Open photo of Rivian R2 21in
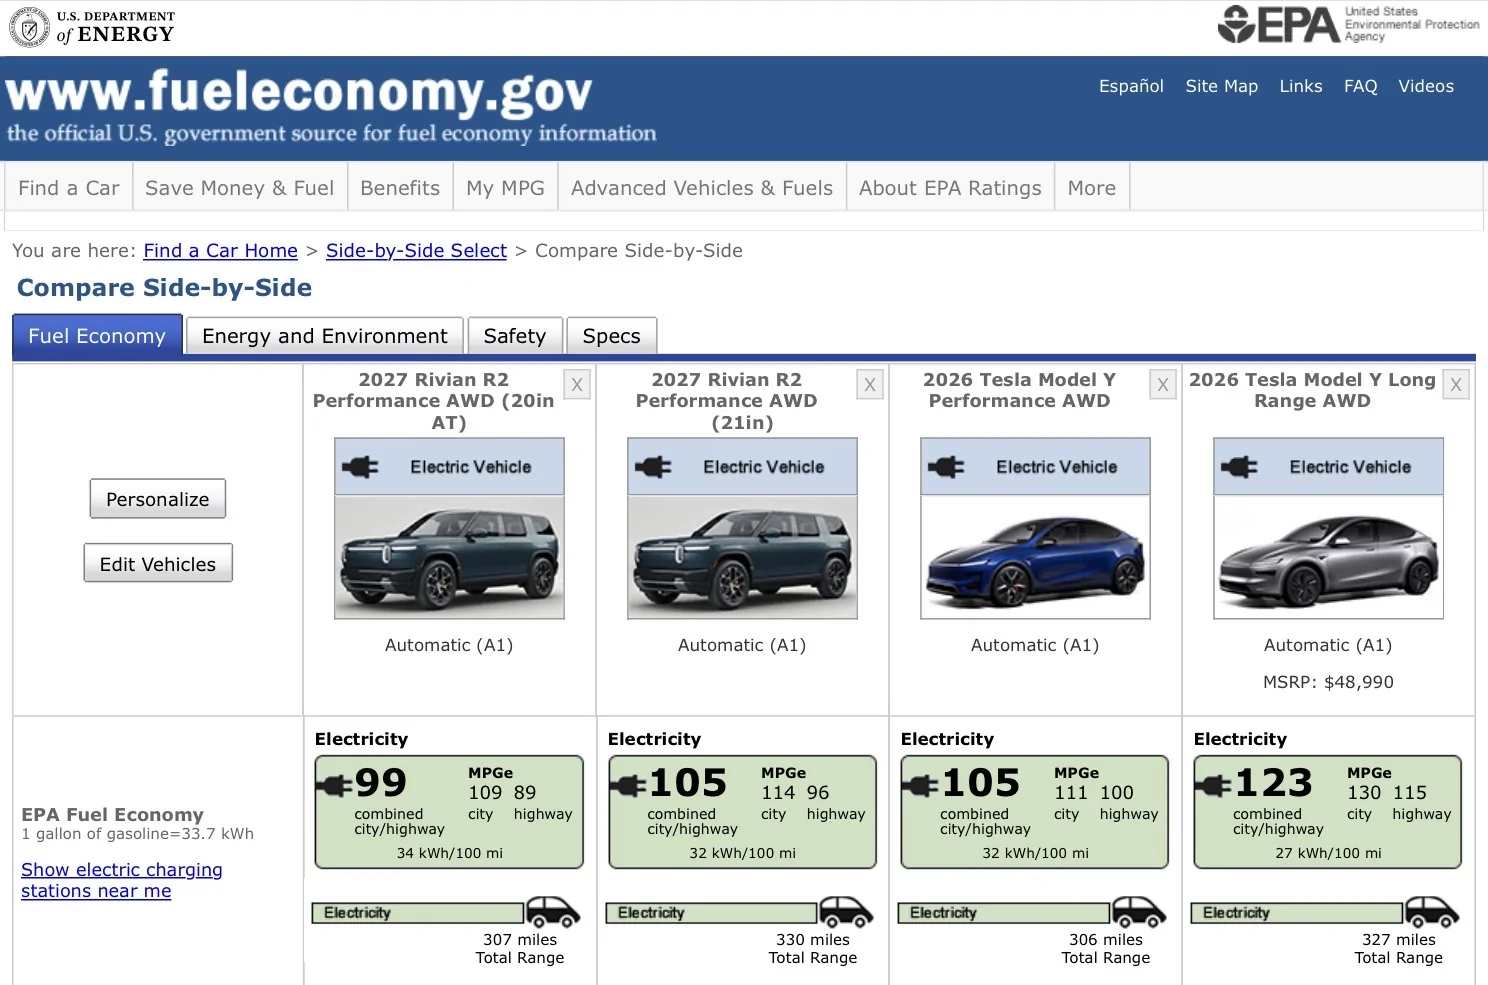The height and width of the screenshot is (985, 1488). (x=742, y=557)
